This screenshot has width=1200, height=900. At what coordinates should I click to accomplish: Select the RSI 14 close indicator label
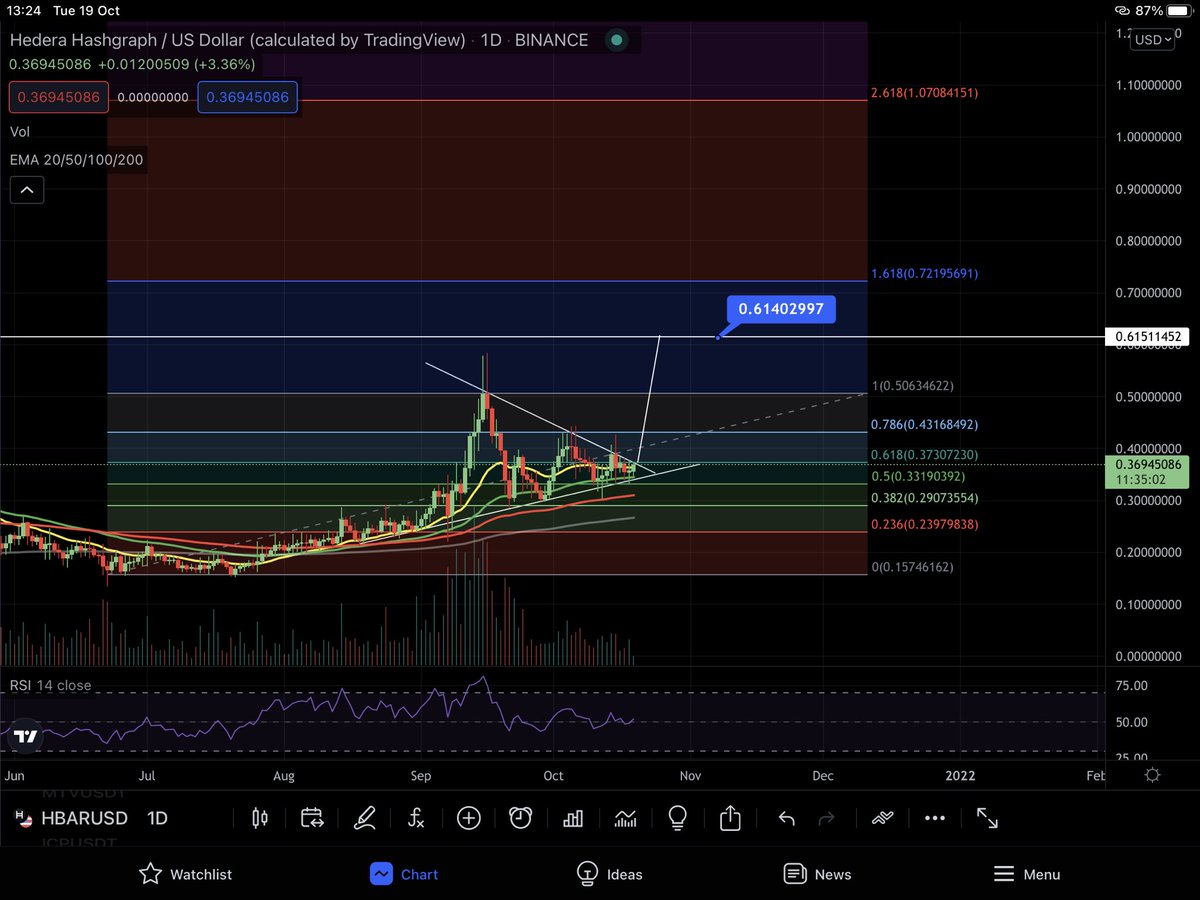[x=51, y=685]
